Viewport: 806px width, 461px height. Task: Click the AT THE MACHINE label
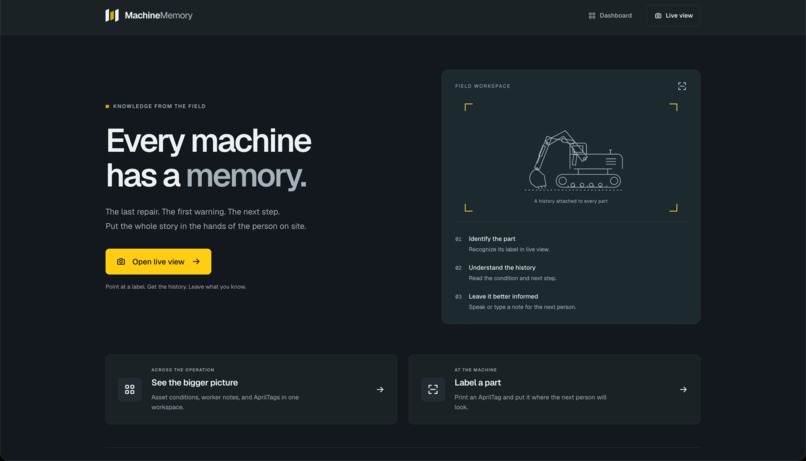tap(475, 370)
